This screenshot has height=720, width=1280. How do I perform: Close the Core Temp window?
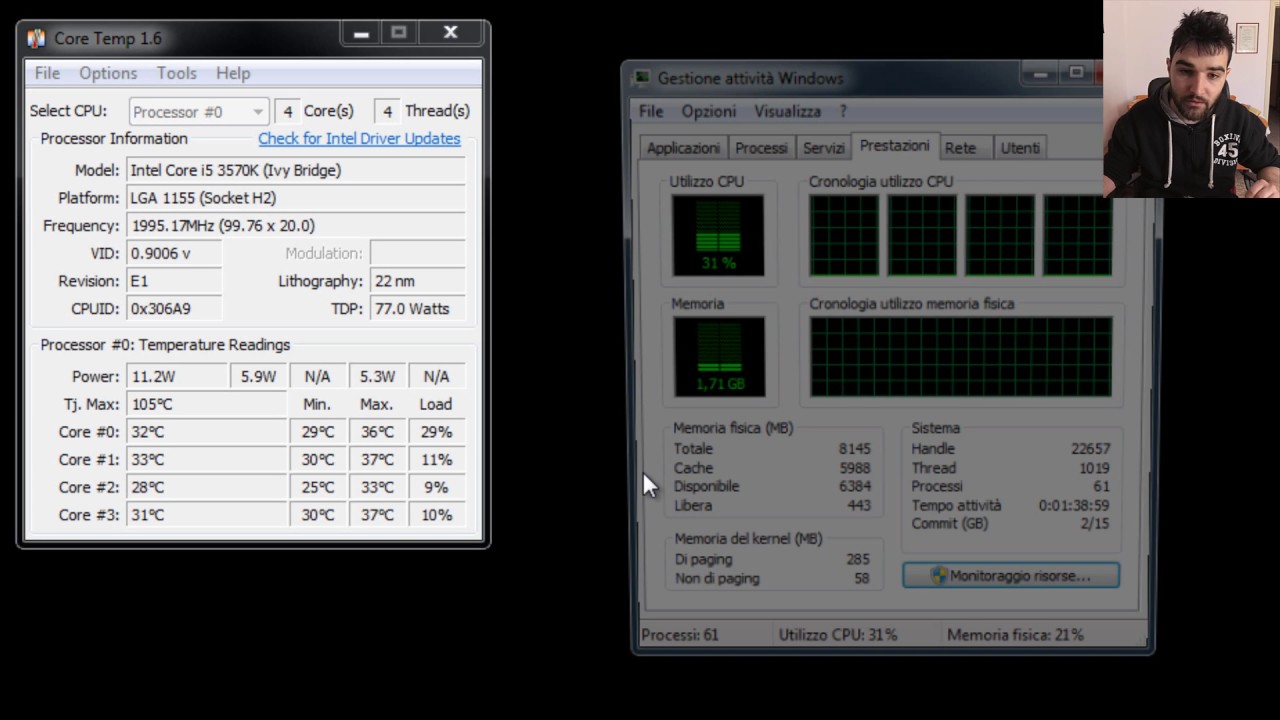tap(451, 34)
